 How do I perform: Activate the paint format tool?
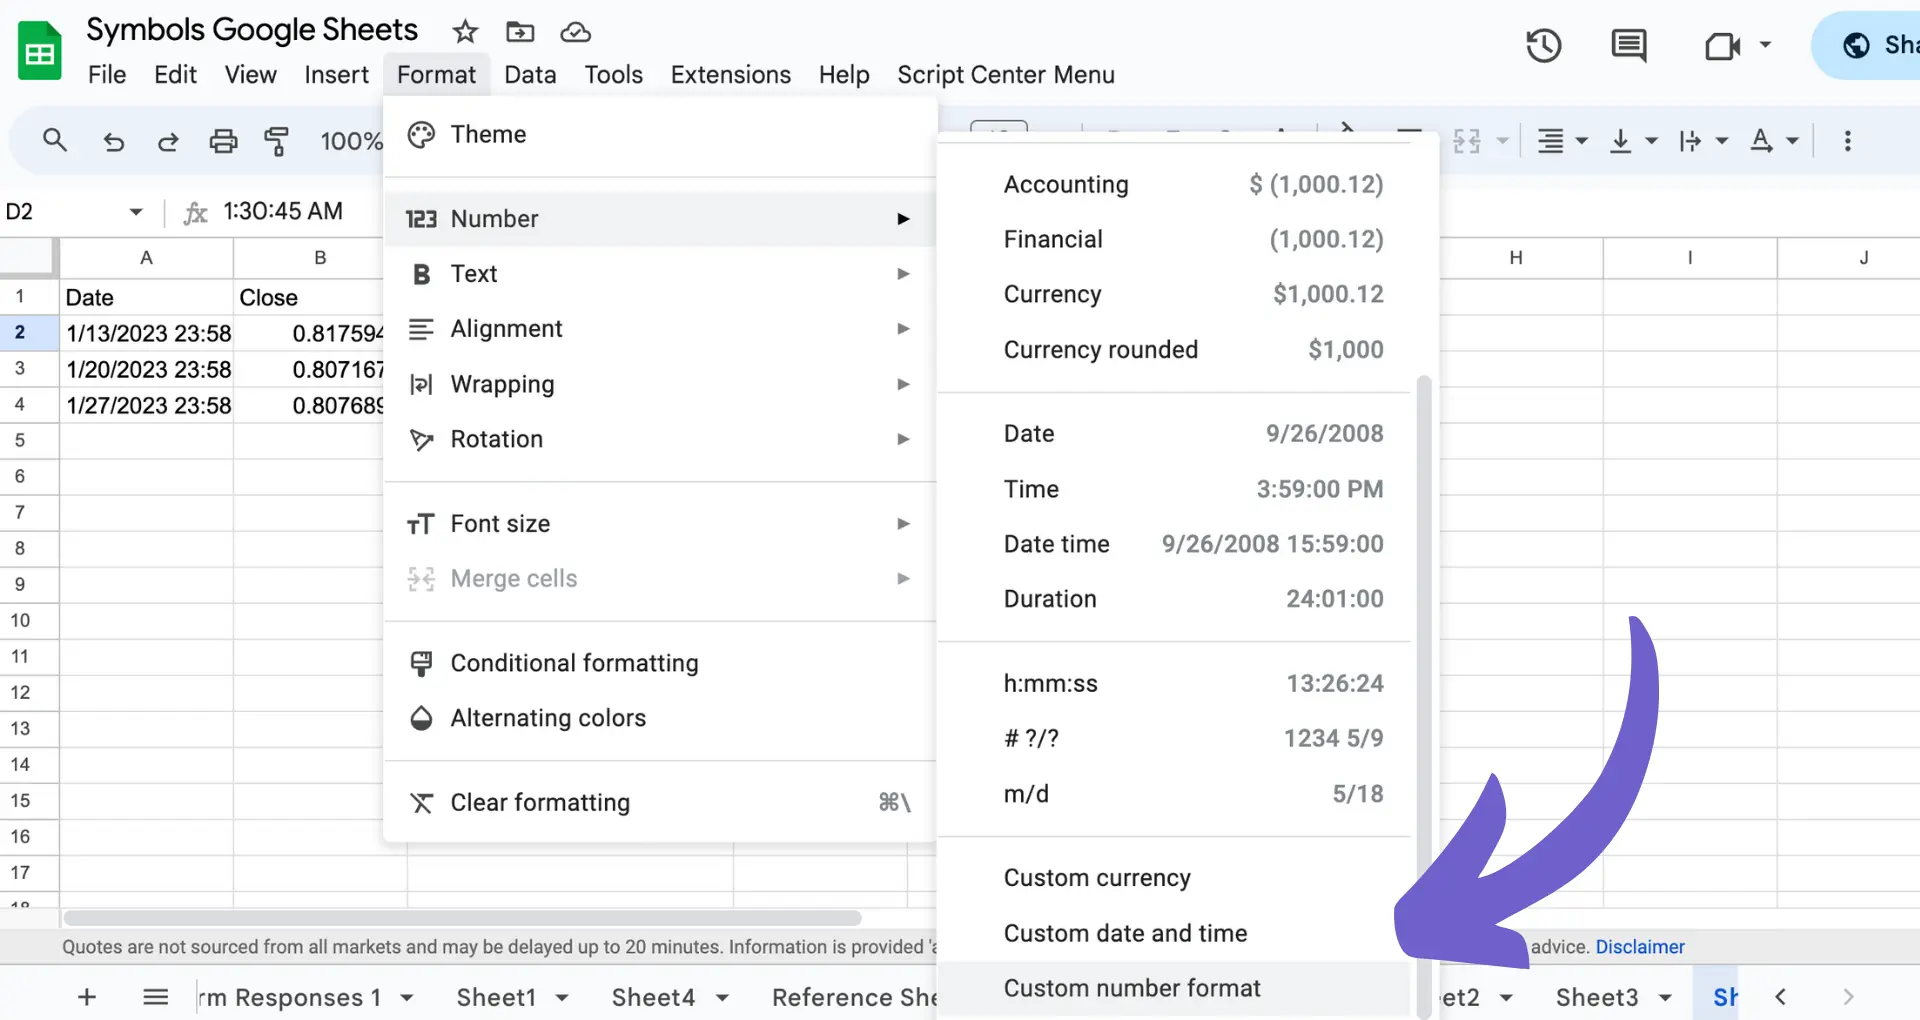coord(277,141)
